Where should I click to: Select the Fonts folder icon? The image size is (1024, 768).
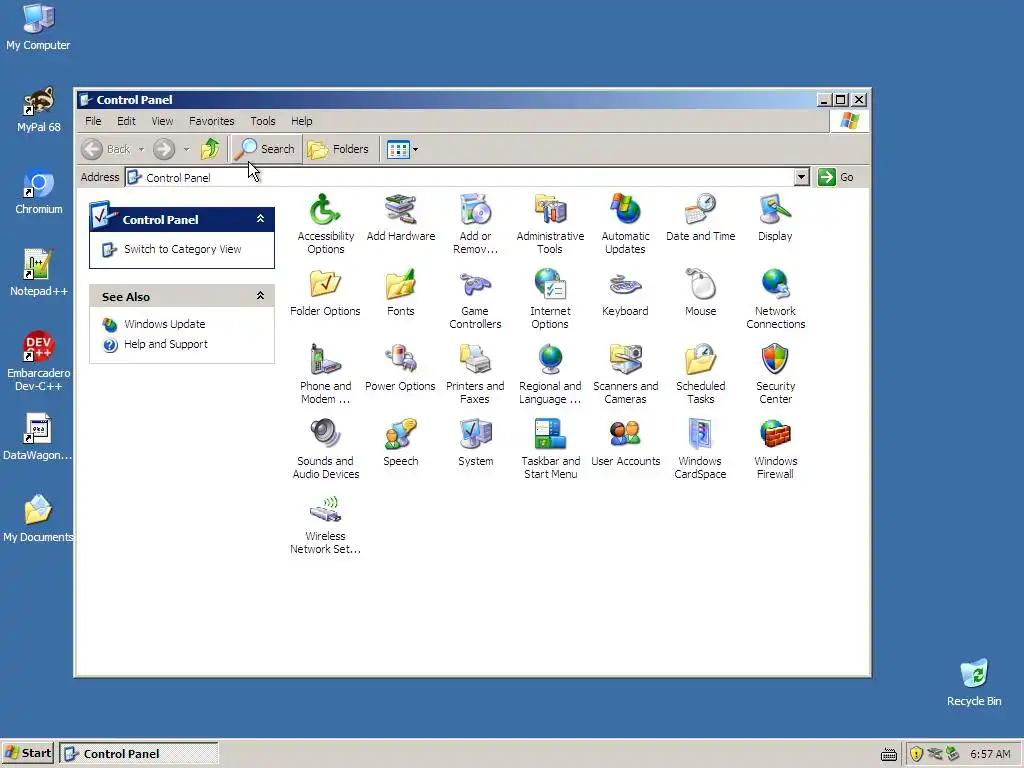click(400, 293)
